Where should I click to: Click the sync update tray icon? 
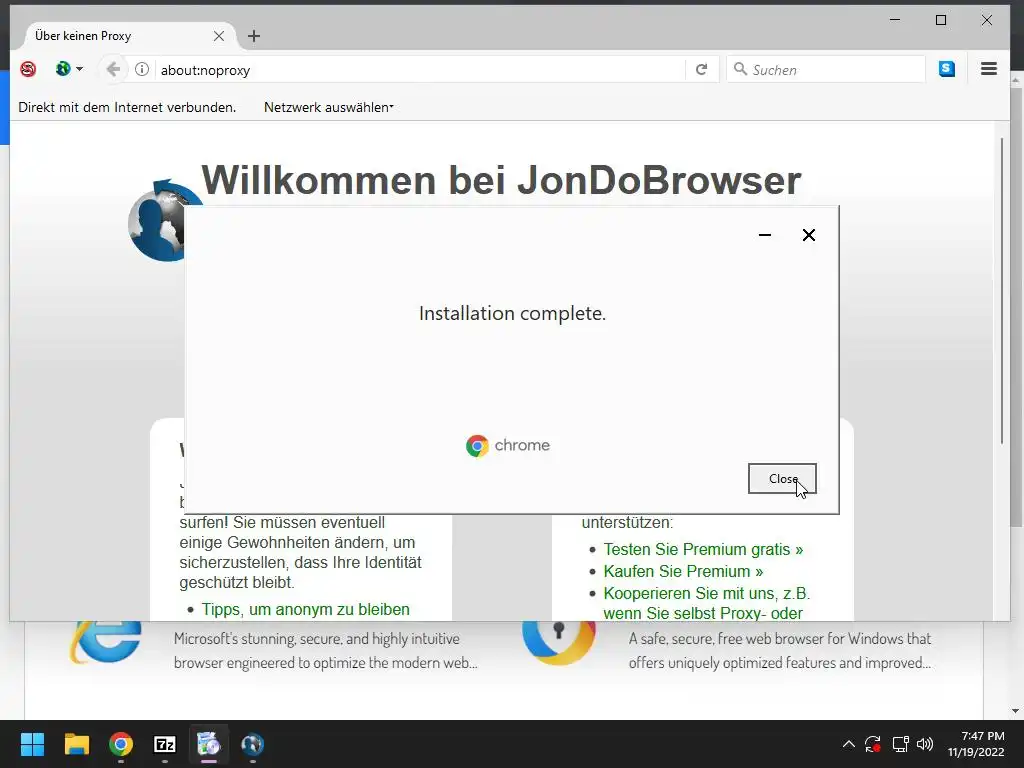point(873,744)
